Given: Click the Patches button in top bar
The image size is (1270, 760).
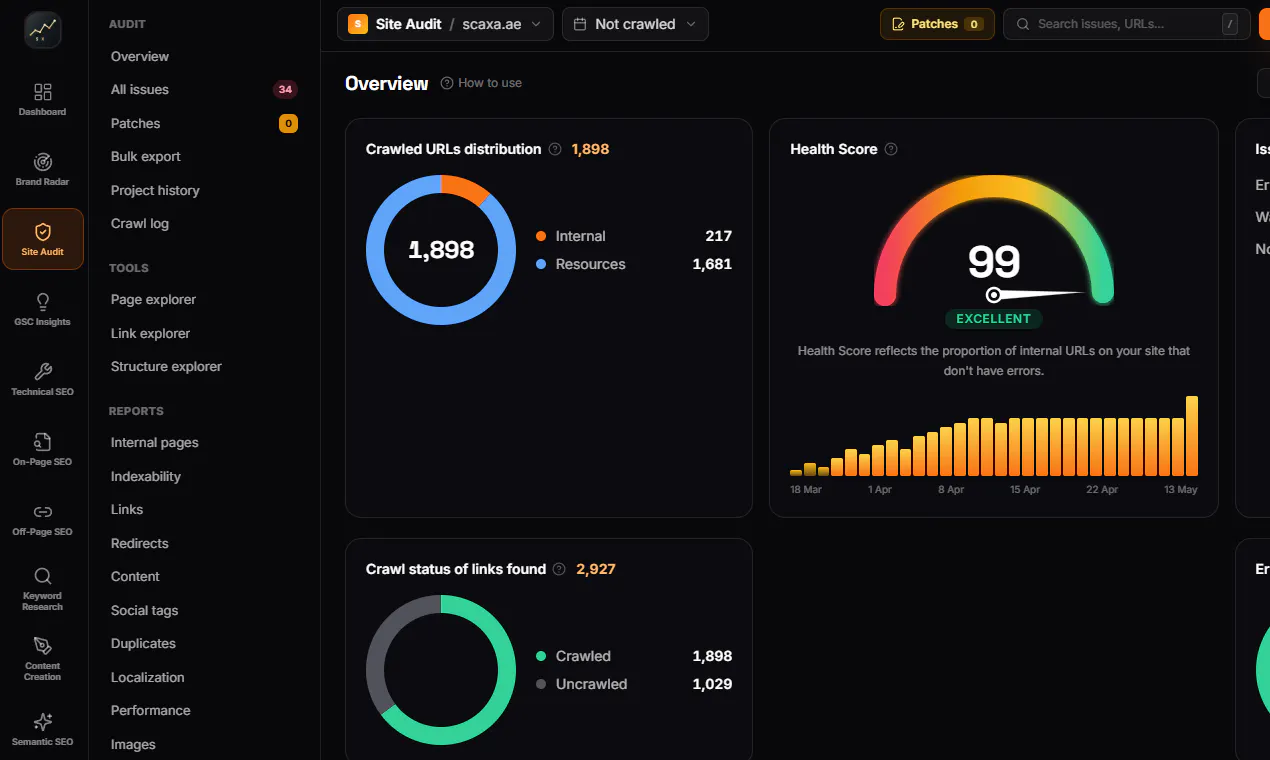Looking at the screenshot, I should point(937,24).
